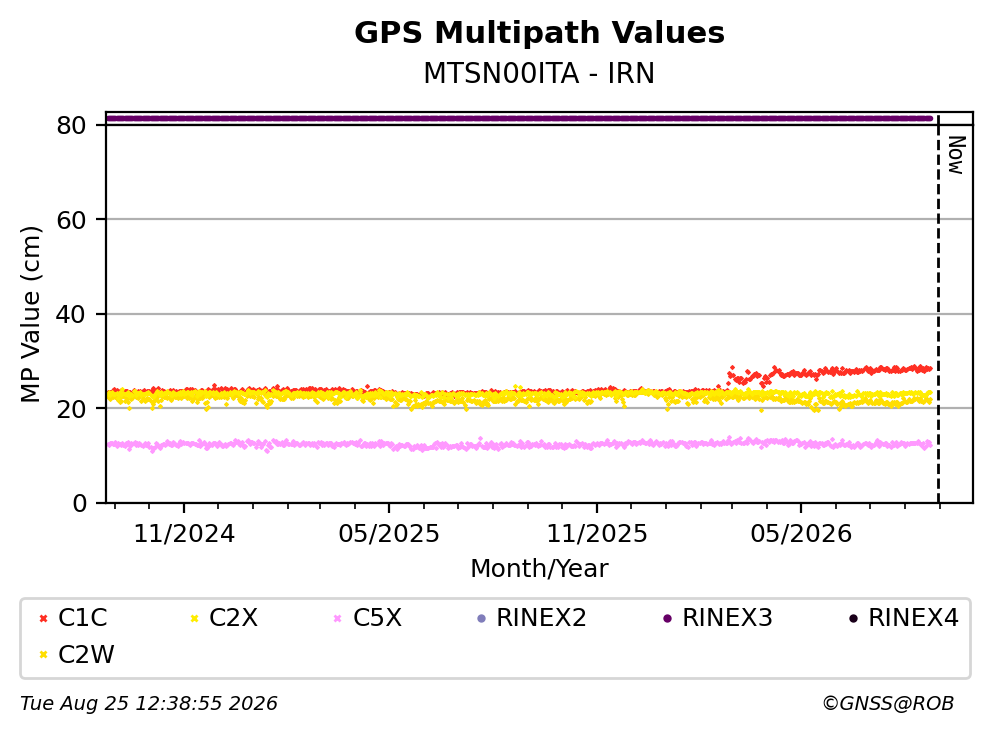
Task: Click the 80 value on y-axis
Action: [71, 125]
